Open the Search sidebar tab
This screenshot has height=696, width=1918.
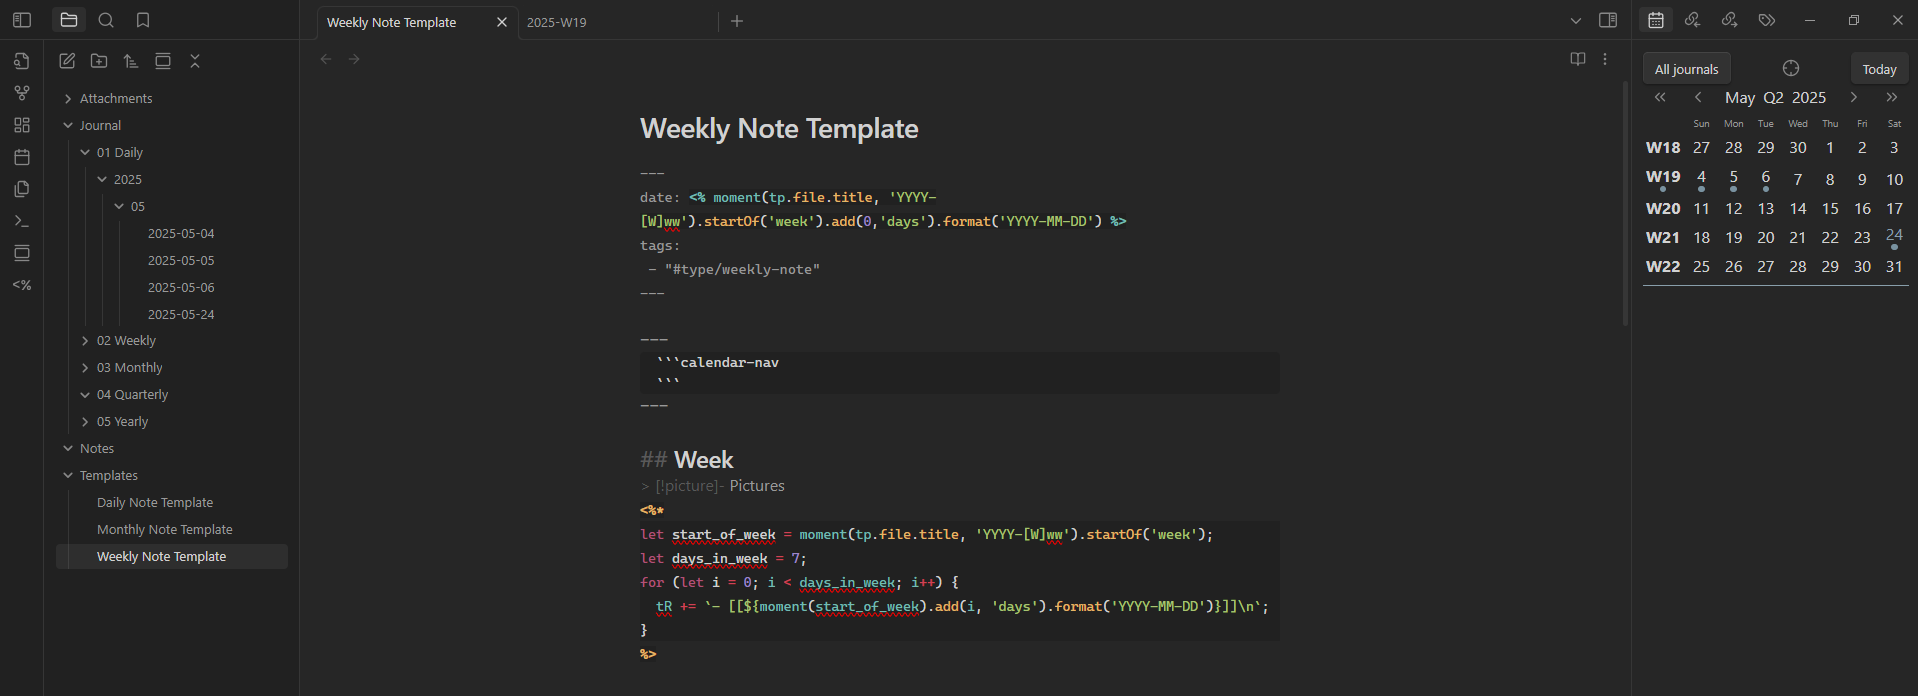click(106, 20)
